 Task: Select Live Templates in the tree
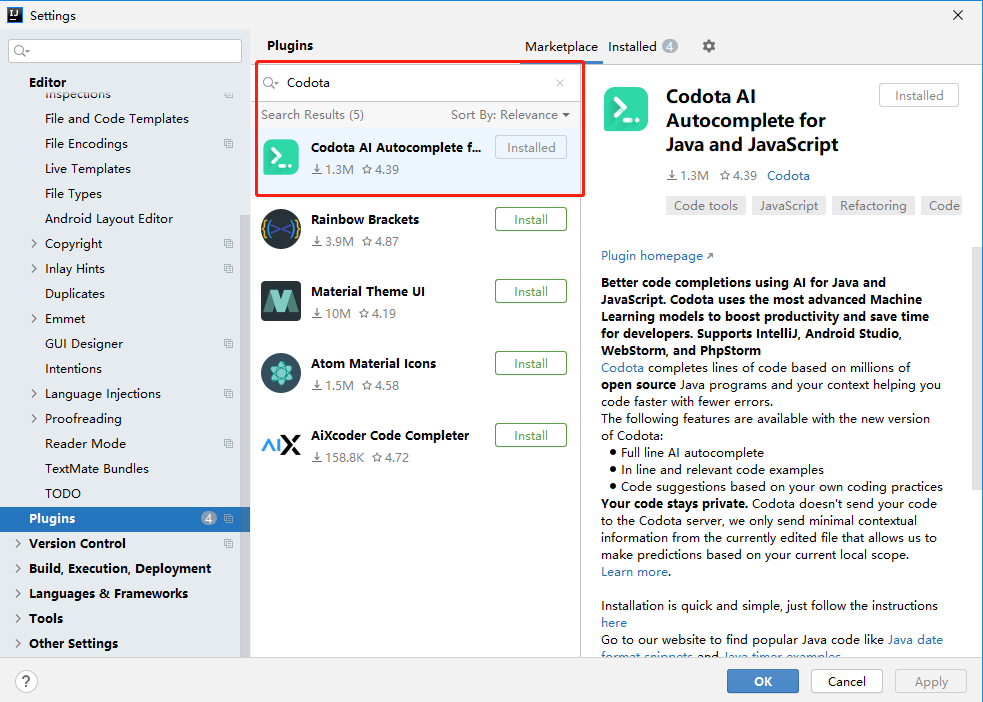[88, 169]
